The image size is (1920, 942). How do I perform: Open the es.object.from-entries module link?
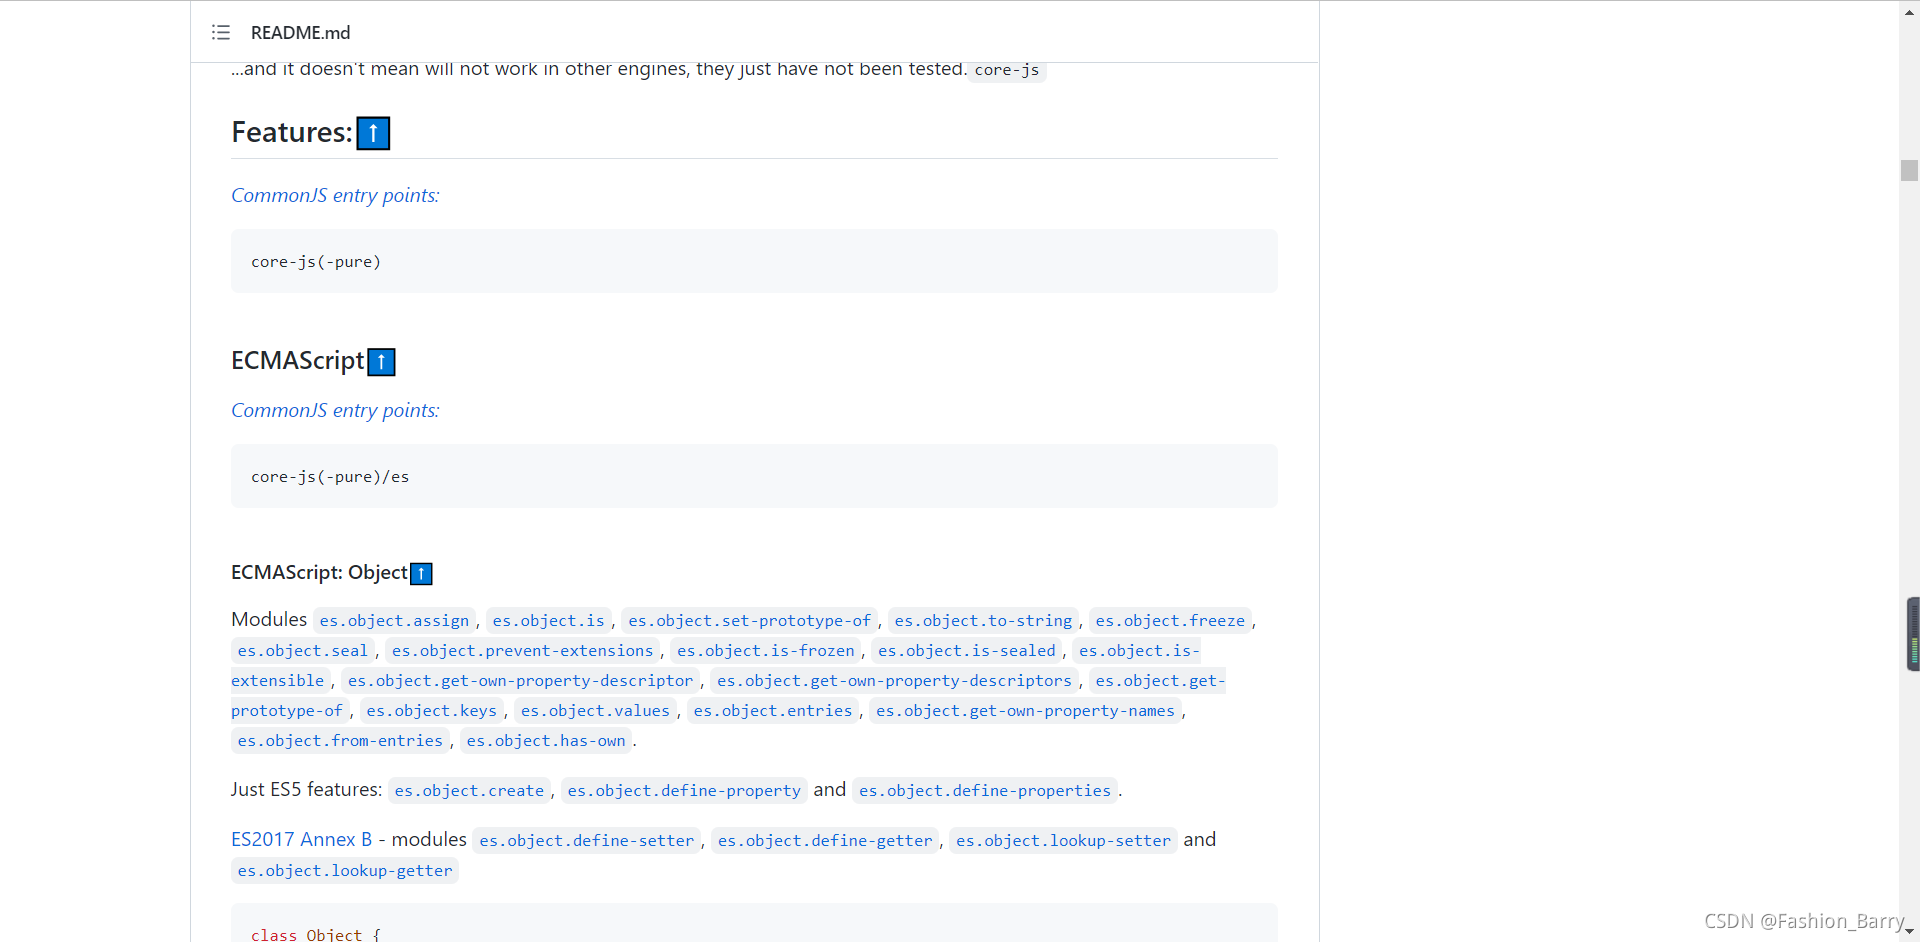pyautogui.click(x=340, y=741)
